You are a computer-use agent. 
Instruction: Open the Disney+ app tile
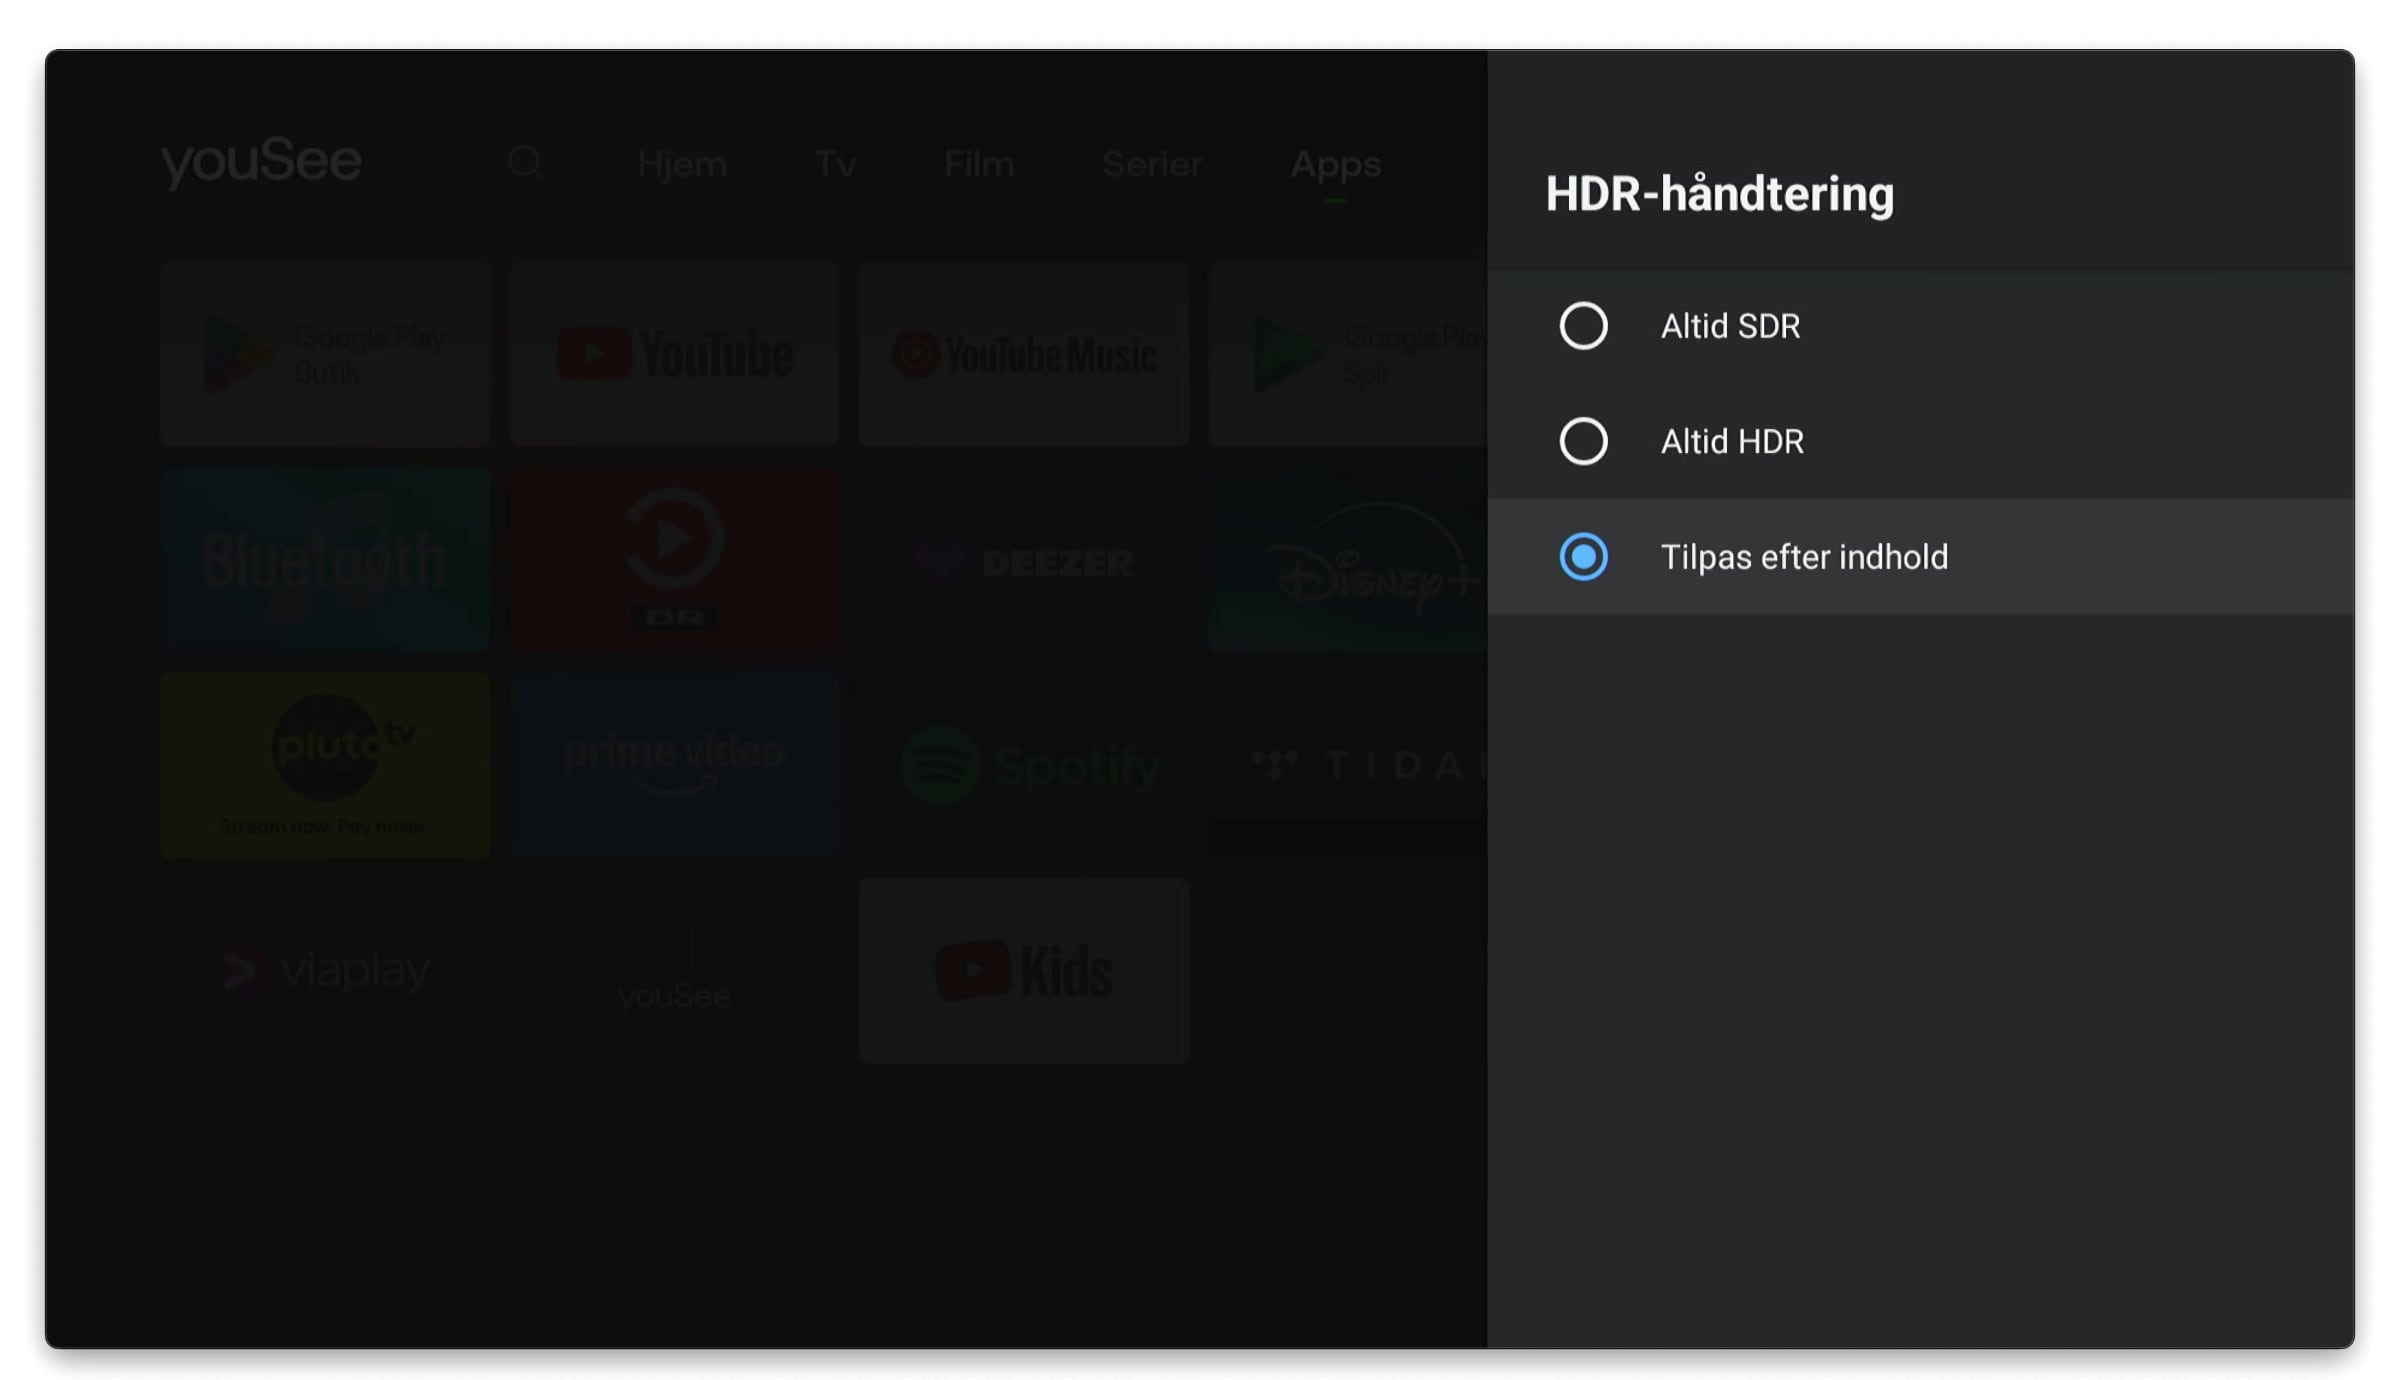(1347, 560)
